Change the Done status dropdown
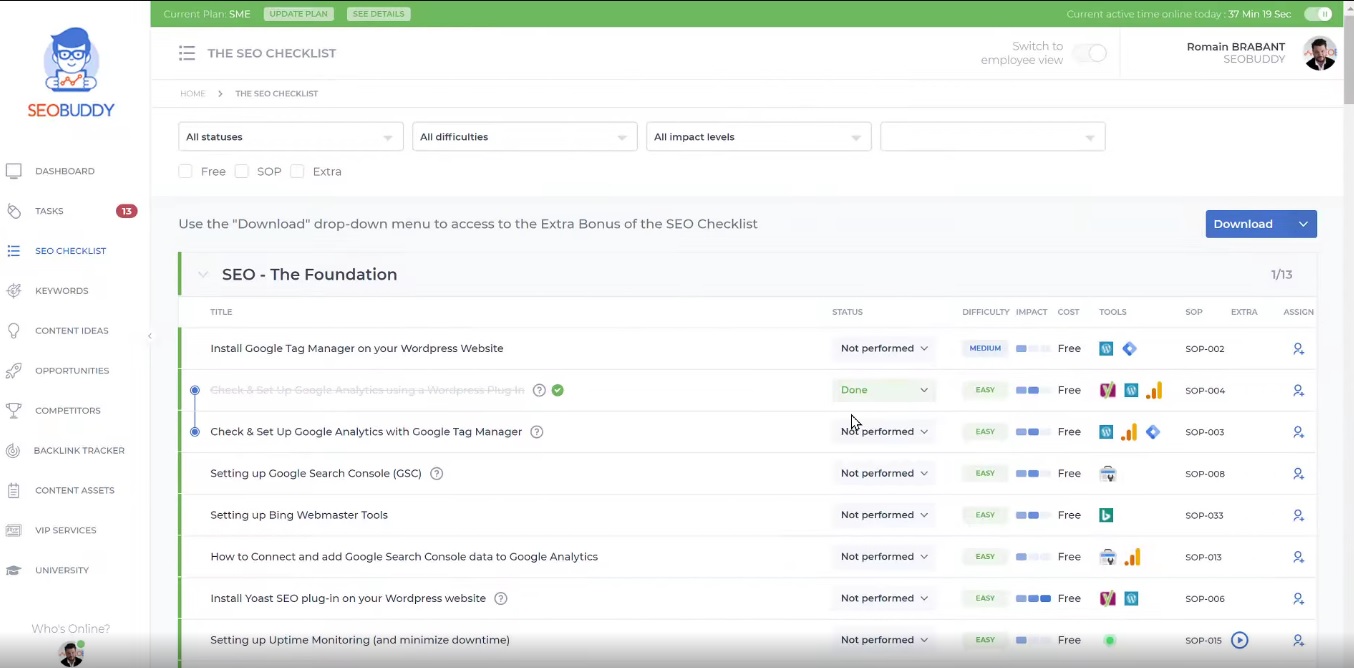Image resolution: width=1354 pixels, height=668 pixels. [884, 390]
